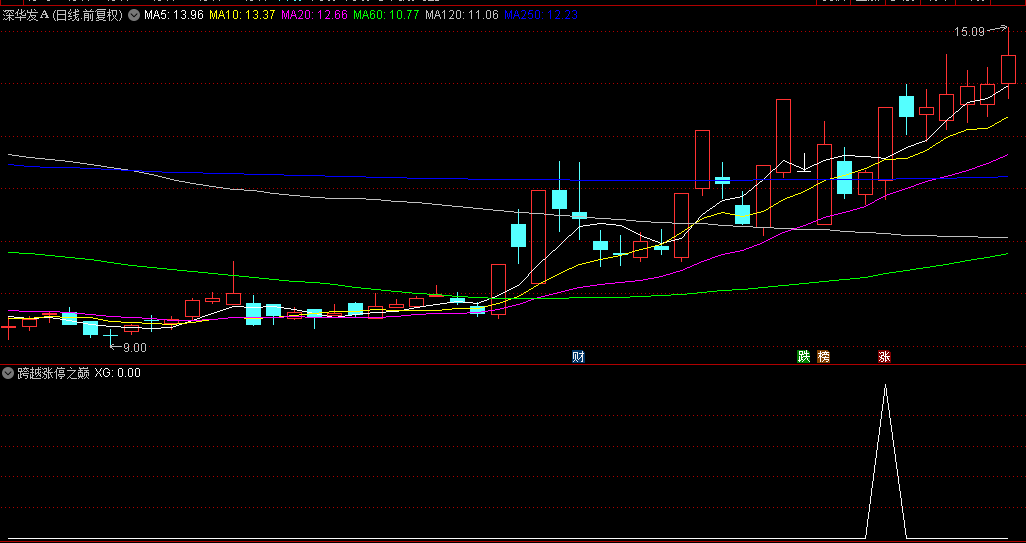Select the MA5: 13.96 label

click(174, 15)
